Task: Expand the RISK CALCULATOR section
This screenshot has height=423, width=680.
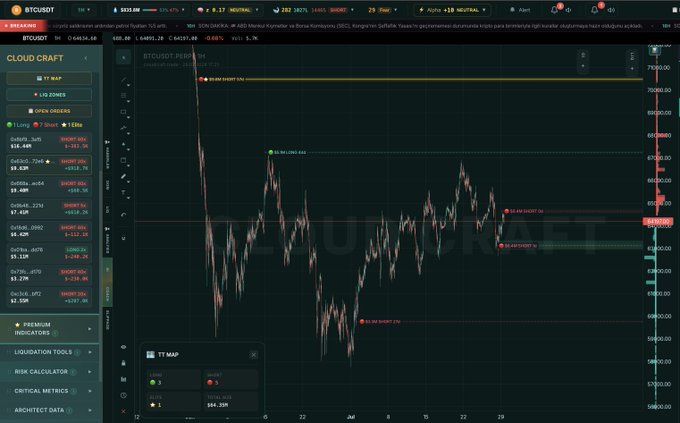Action: [x=50, y=372]
